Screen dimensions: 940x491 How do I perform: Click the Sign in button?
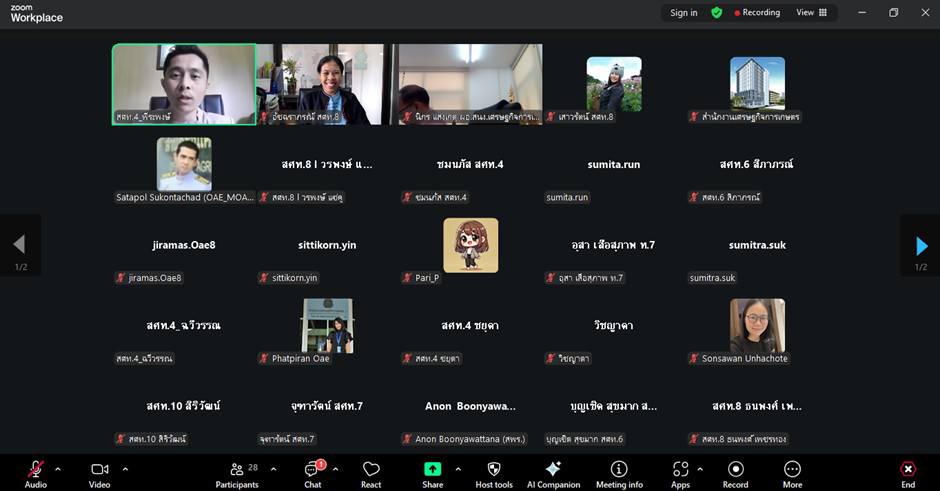tap(684, 13)
